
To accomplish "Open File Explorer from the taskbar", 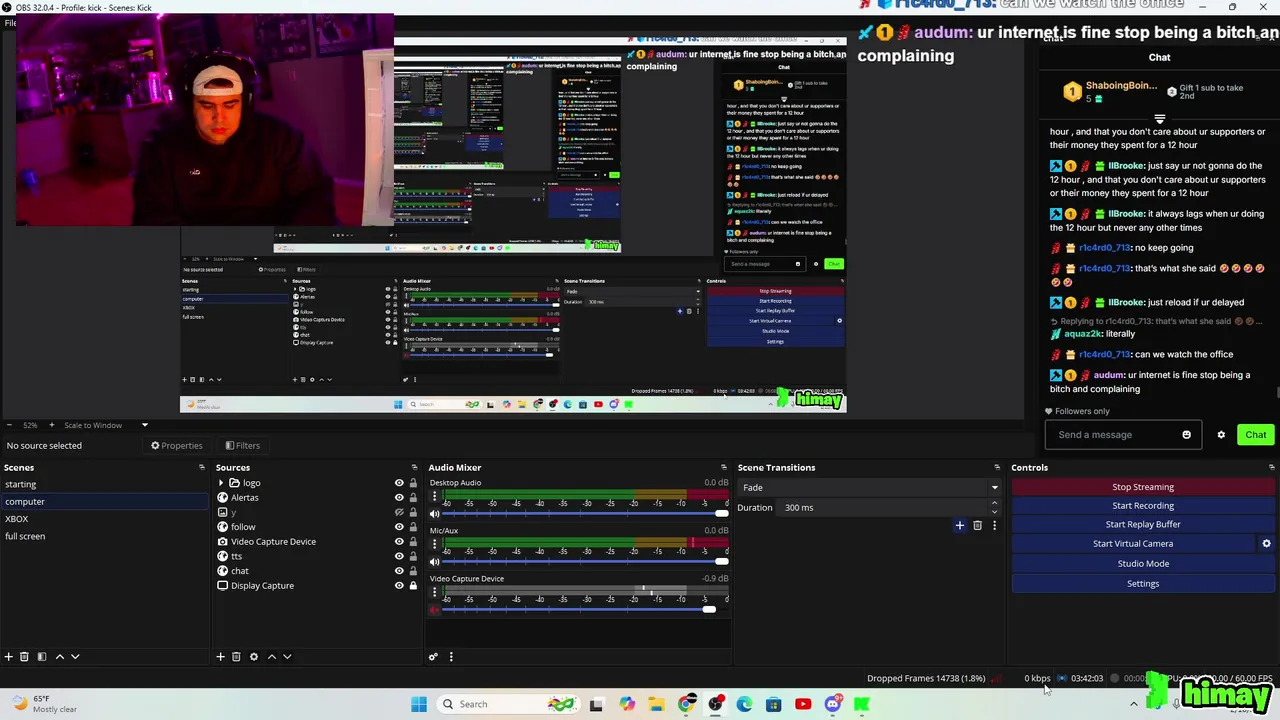I will coord(656,704).
